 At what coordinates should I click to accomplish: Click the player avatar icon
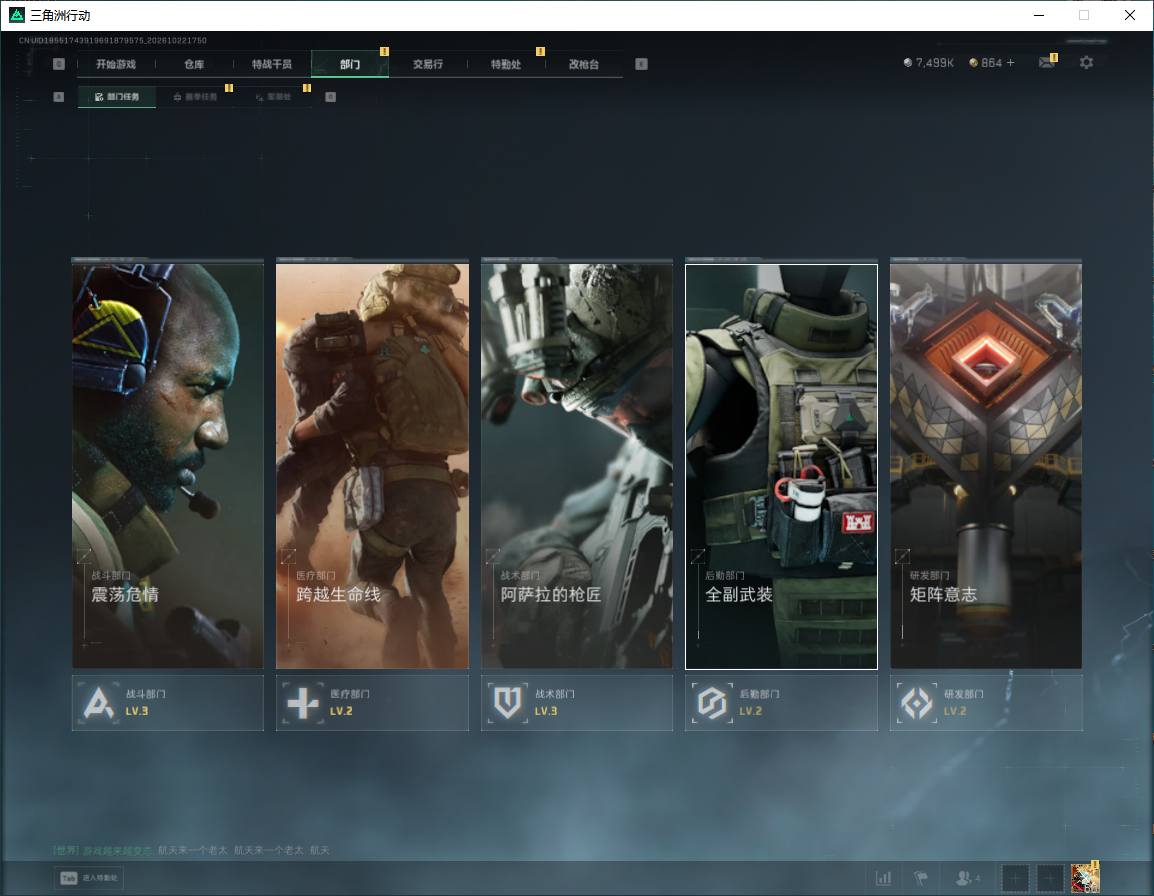(1085, 878)
